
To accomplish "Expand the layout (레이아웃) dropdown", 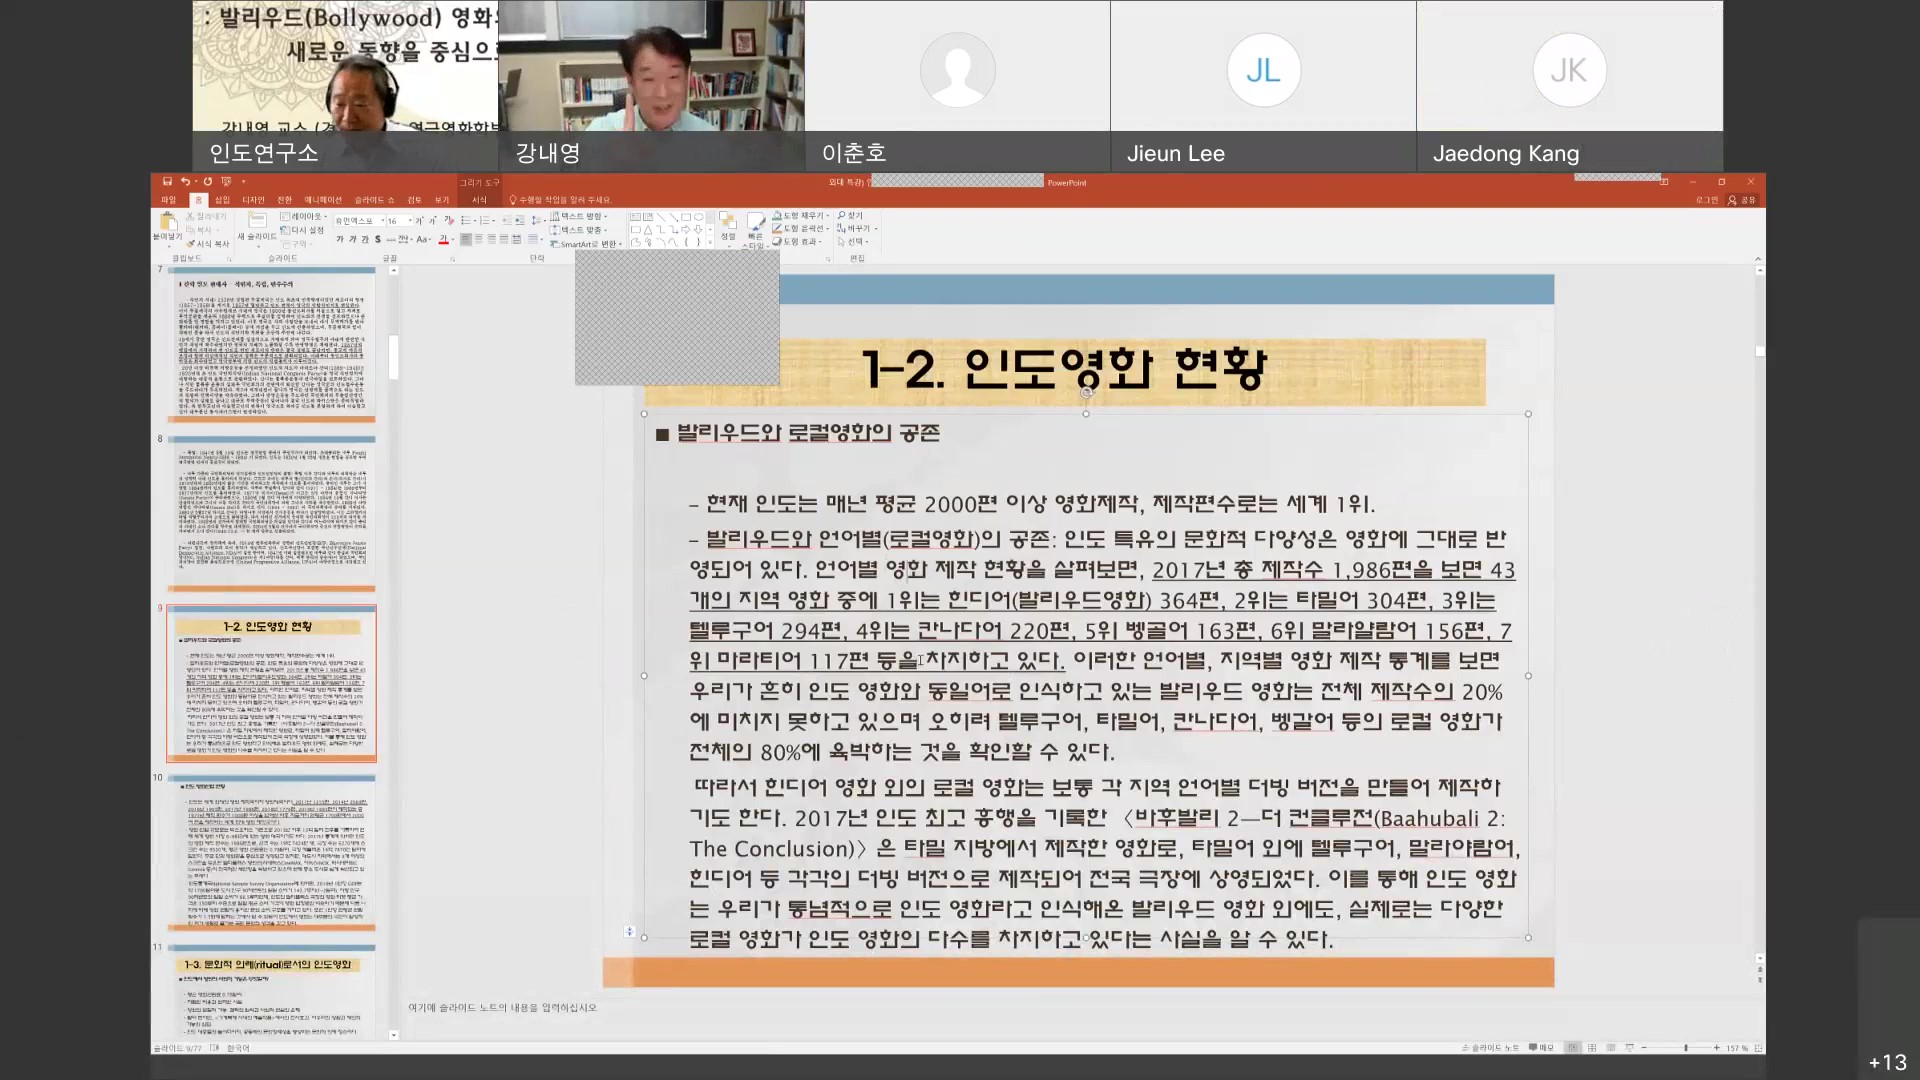I will 303,216.
